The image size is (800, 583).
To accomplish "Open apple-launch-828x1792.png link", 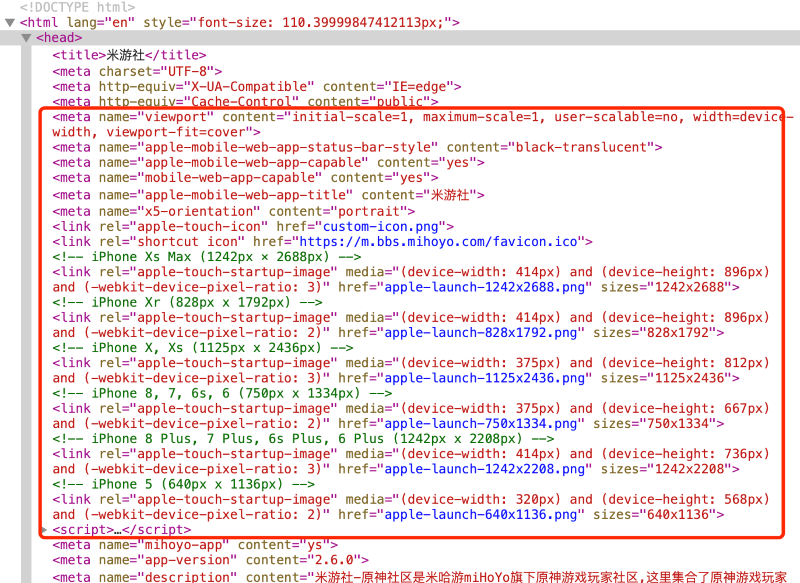I will (481, 333).
